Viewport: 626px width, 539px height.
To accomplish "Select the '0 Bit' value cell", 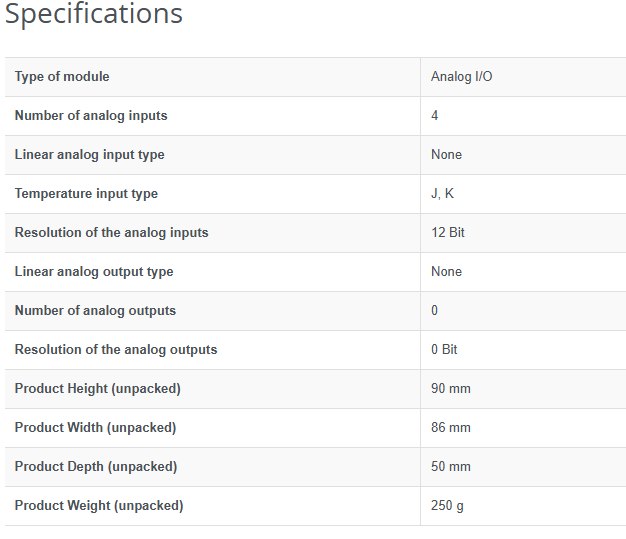I will (x=445, y=350).
